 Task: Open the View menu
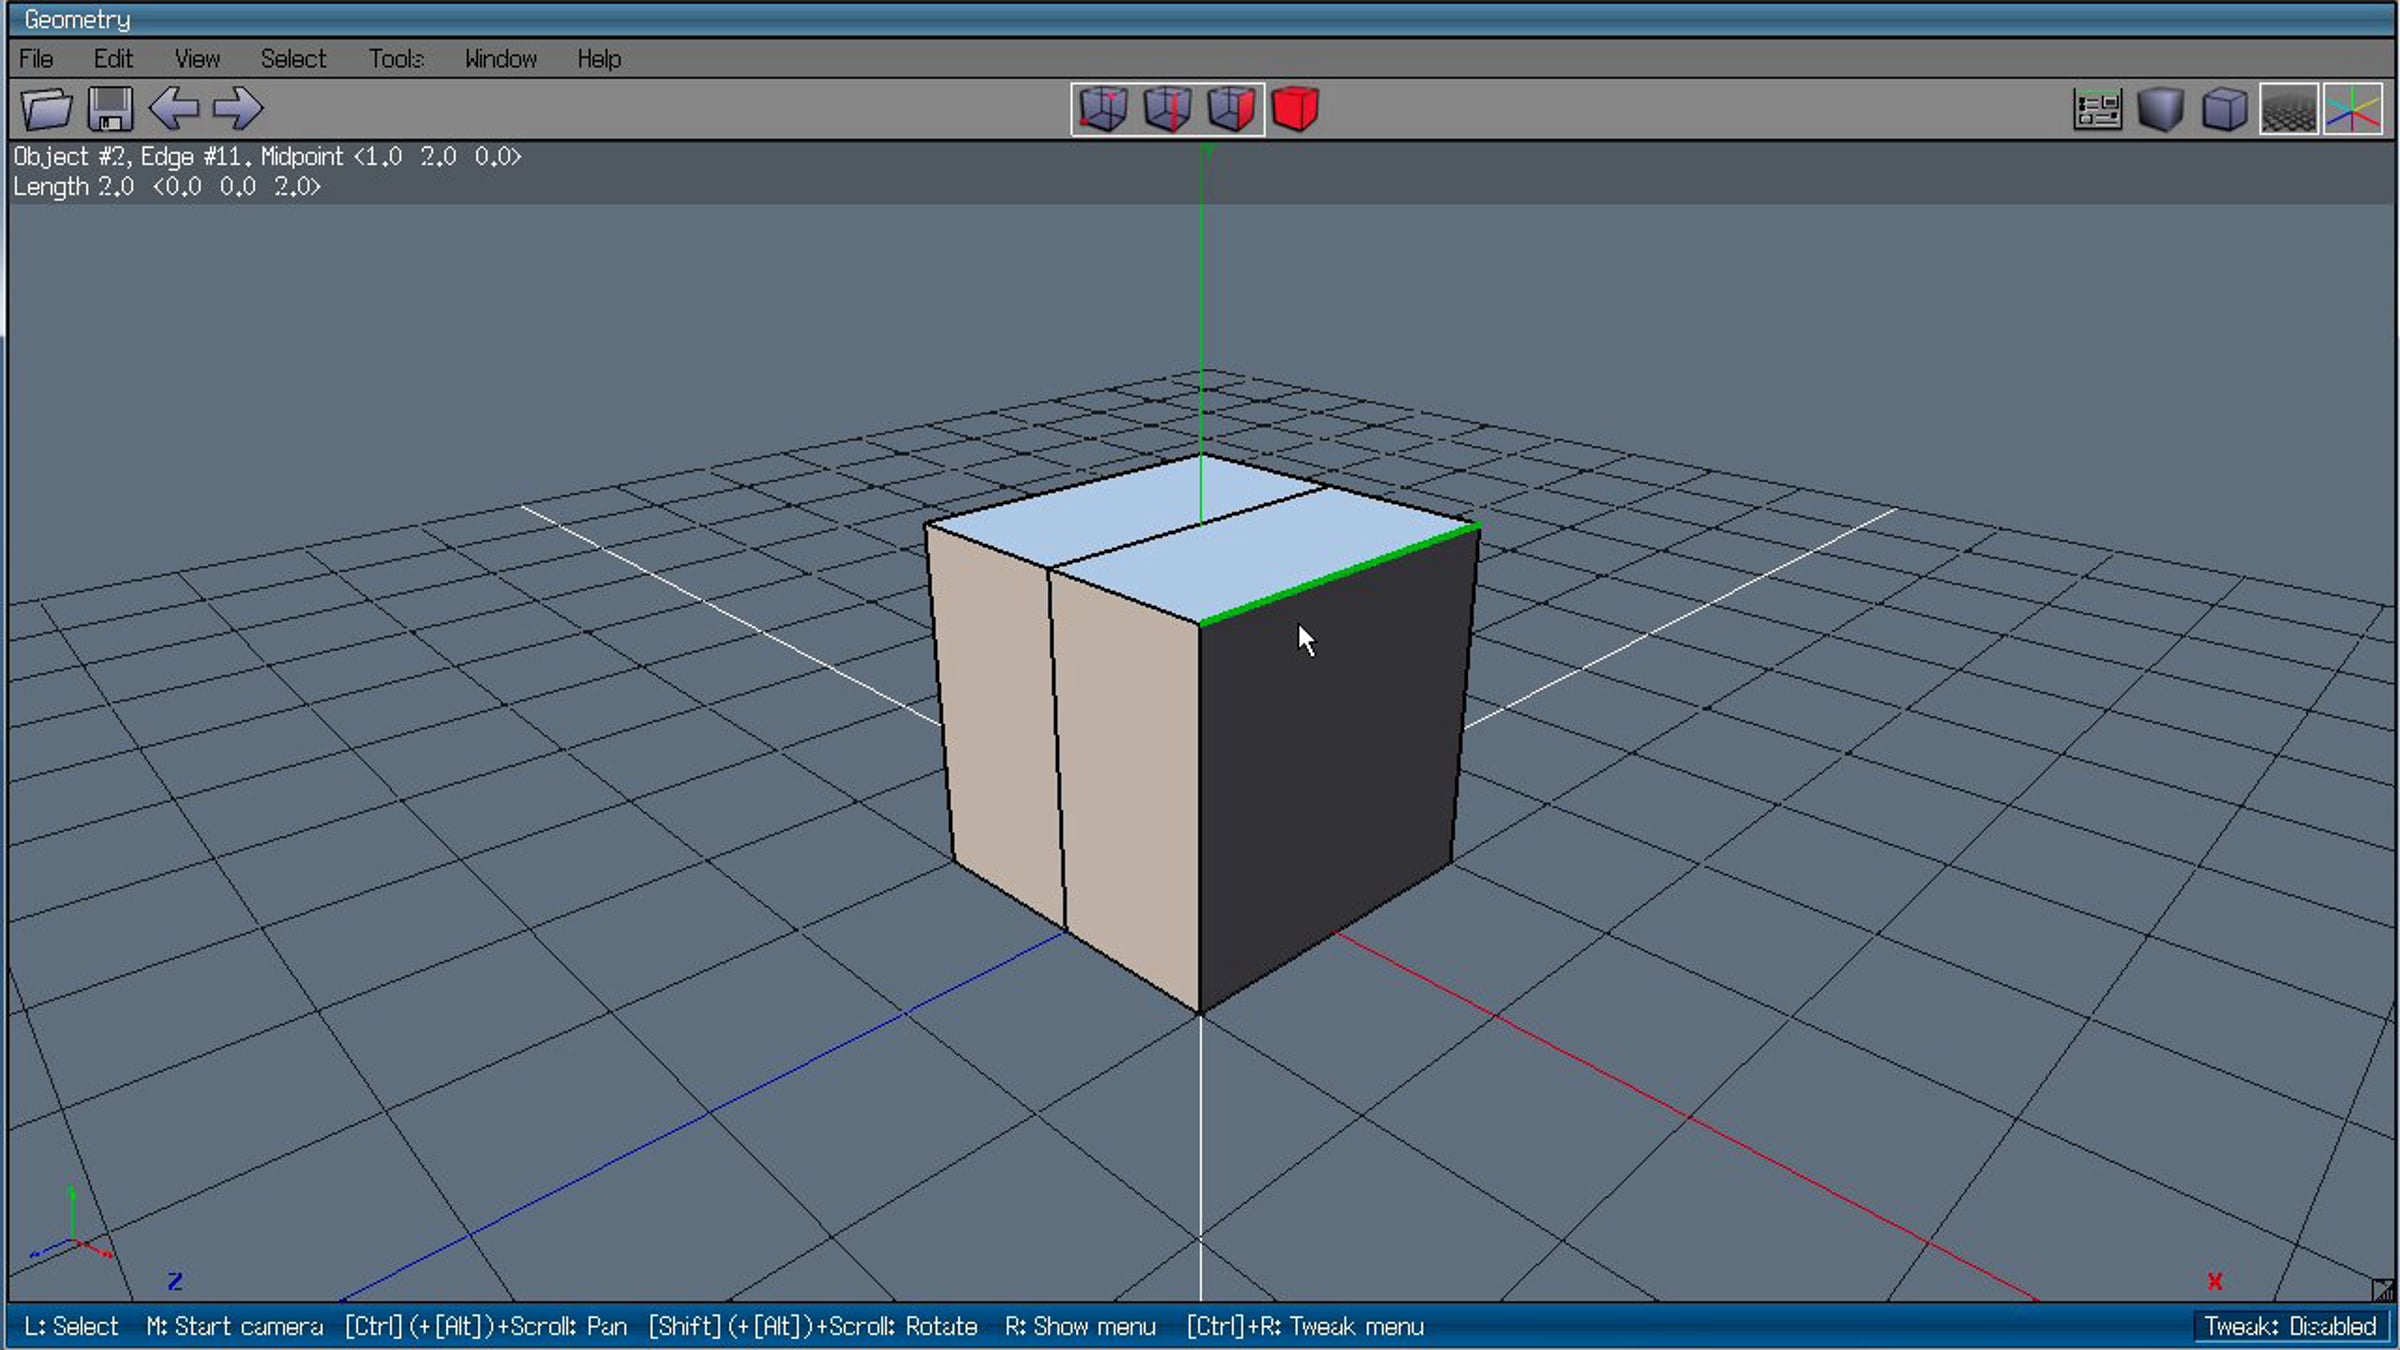[197, 59]
